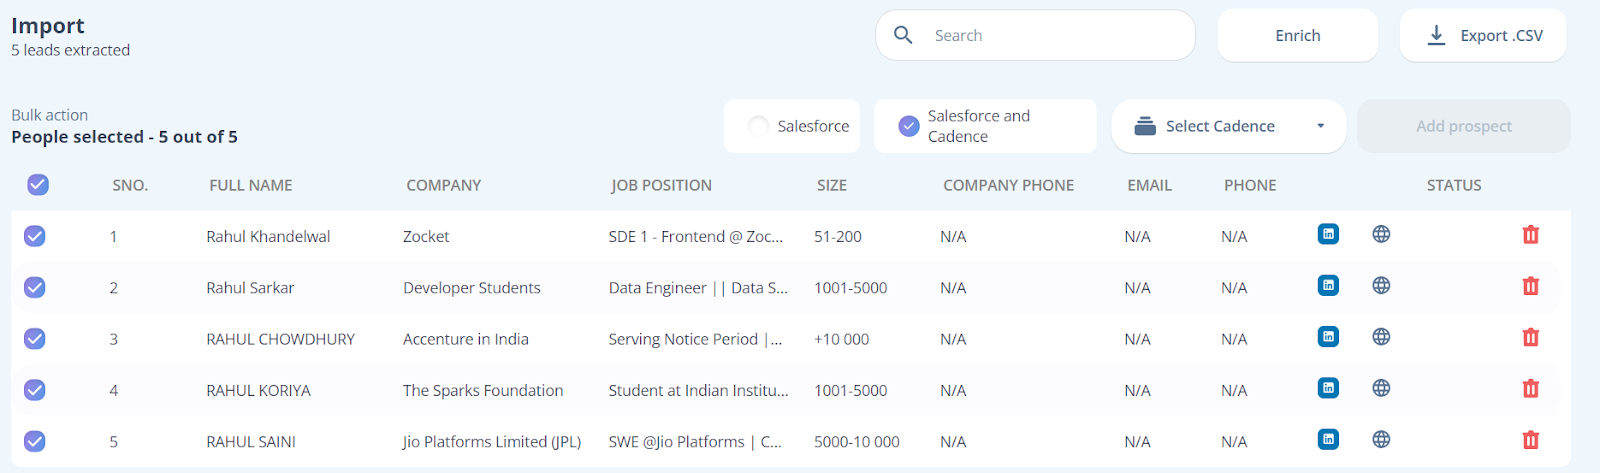
Task: Click the Add prospect button
Action: pos(1464,126)
